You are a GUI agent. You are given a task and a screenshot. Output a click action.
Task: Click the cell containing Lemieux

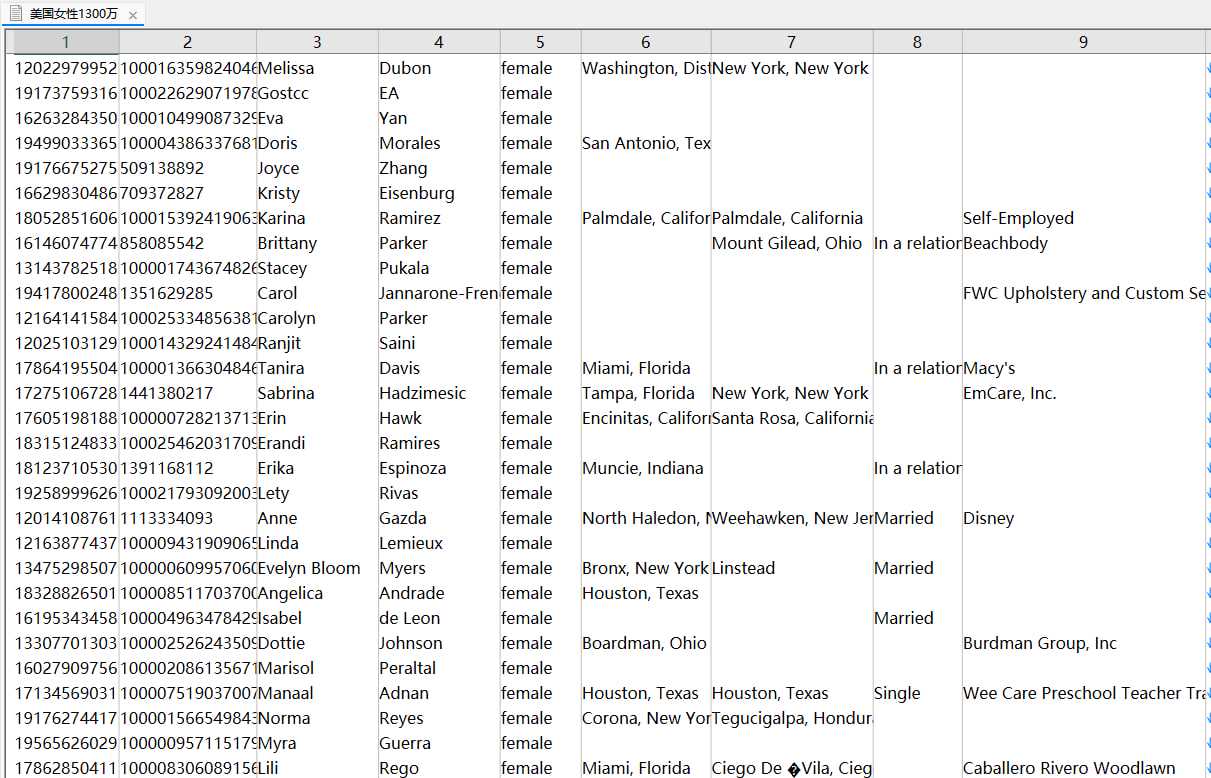[x=439, y=543]
